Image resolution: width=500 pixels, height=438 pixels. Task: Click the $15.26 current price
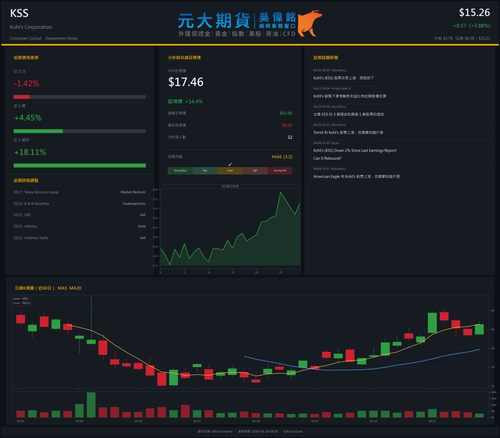(474, 13)
